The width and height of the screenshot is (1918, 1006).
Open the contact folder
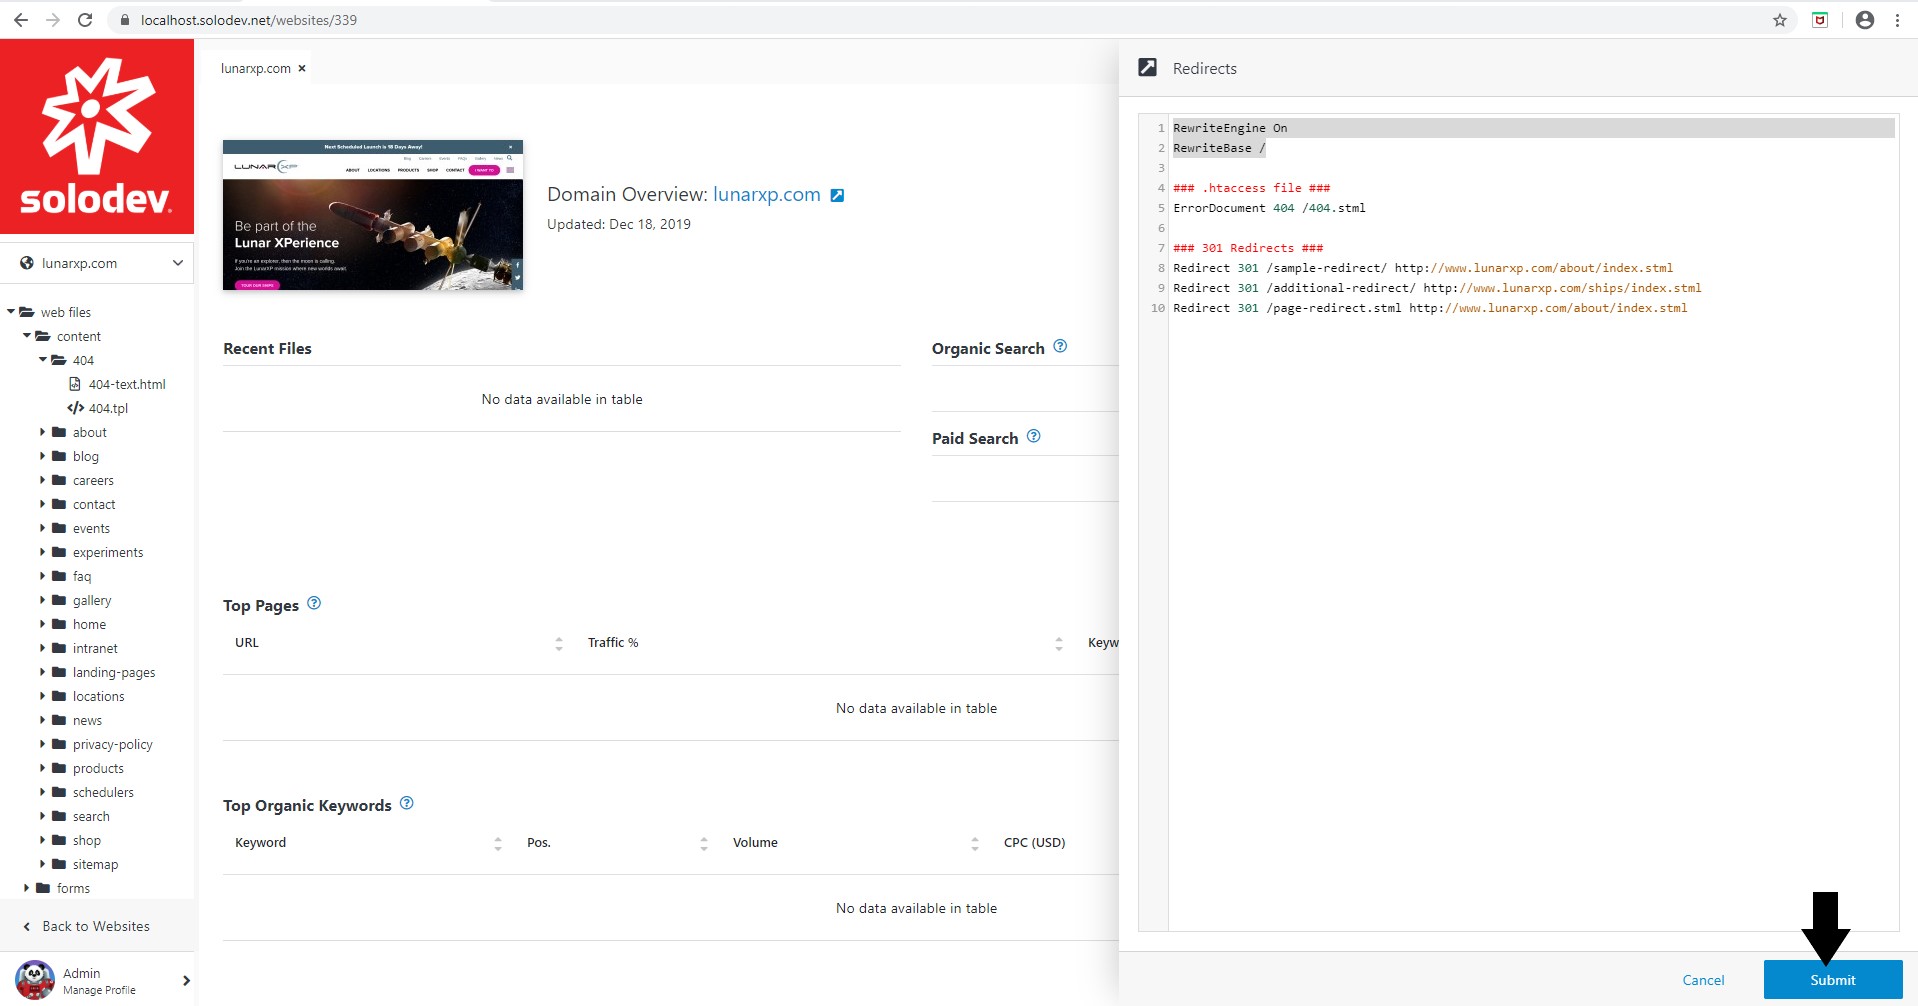[94, 504]
